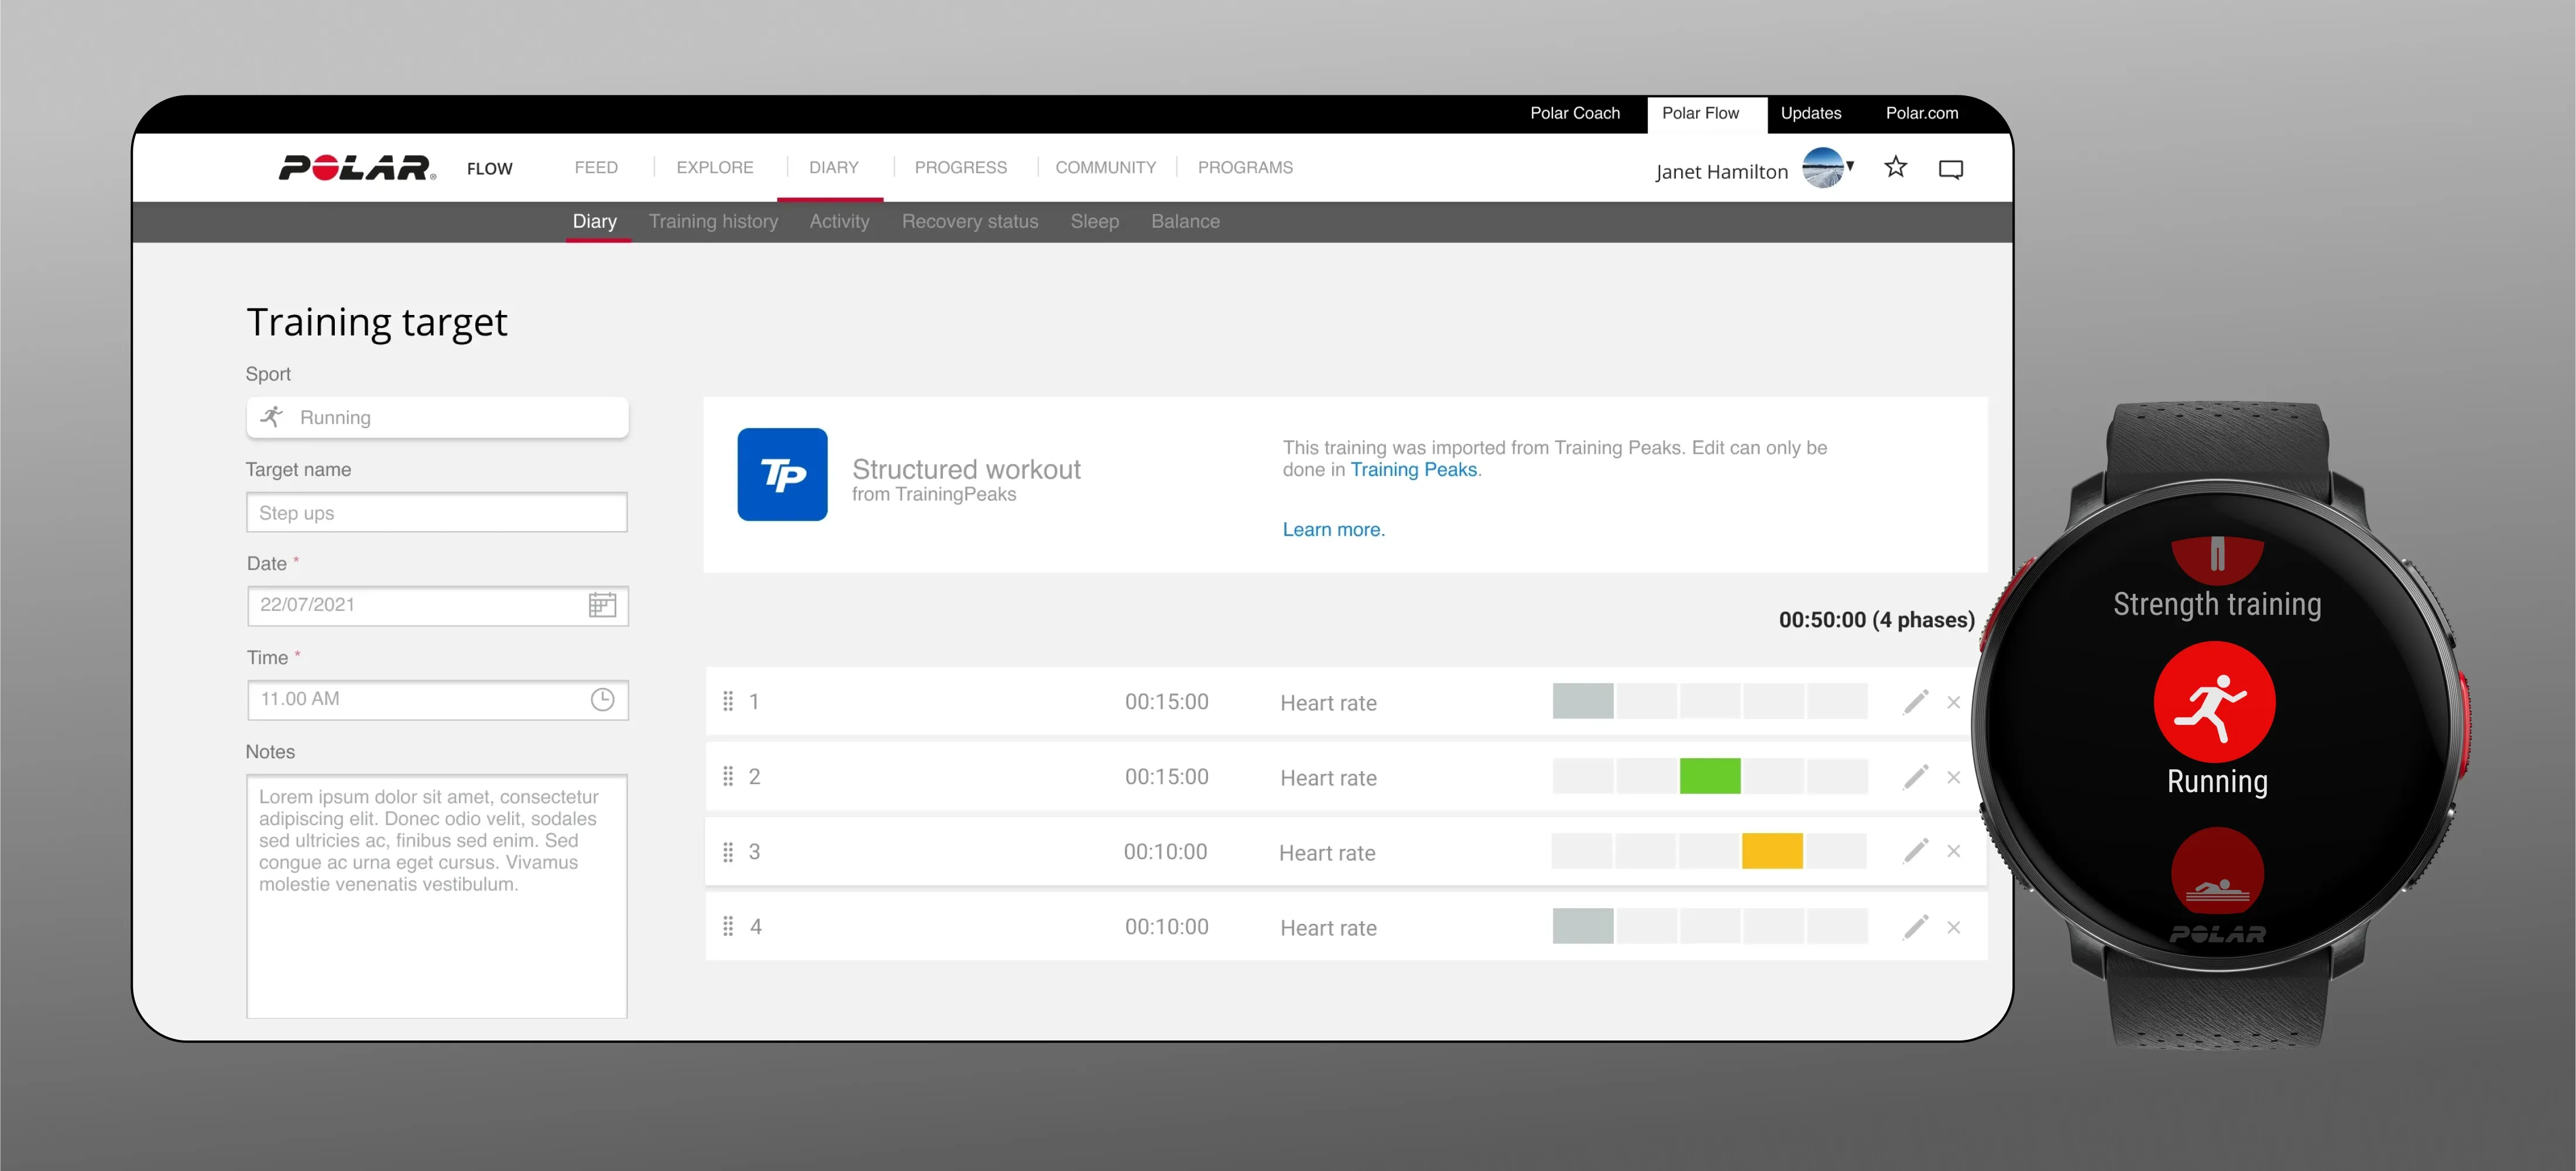Open the Training Peaks link
2576x1171 pixels.
(1413, 470)
